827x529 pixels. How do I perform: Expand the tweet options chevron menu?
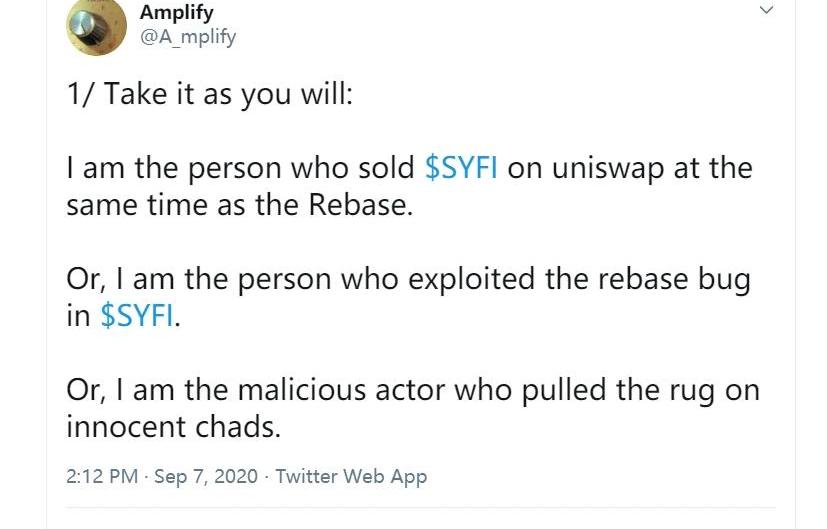pyautogui.click(x=766, y=9)
